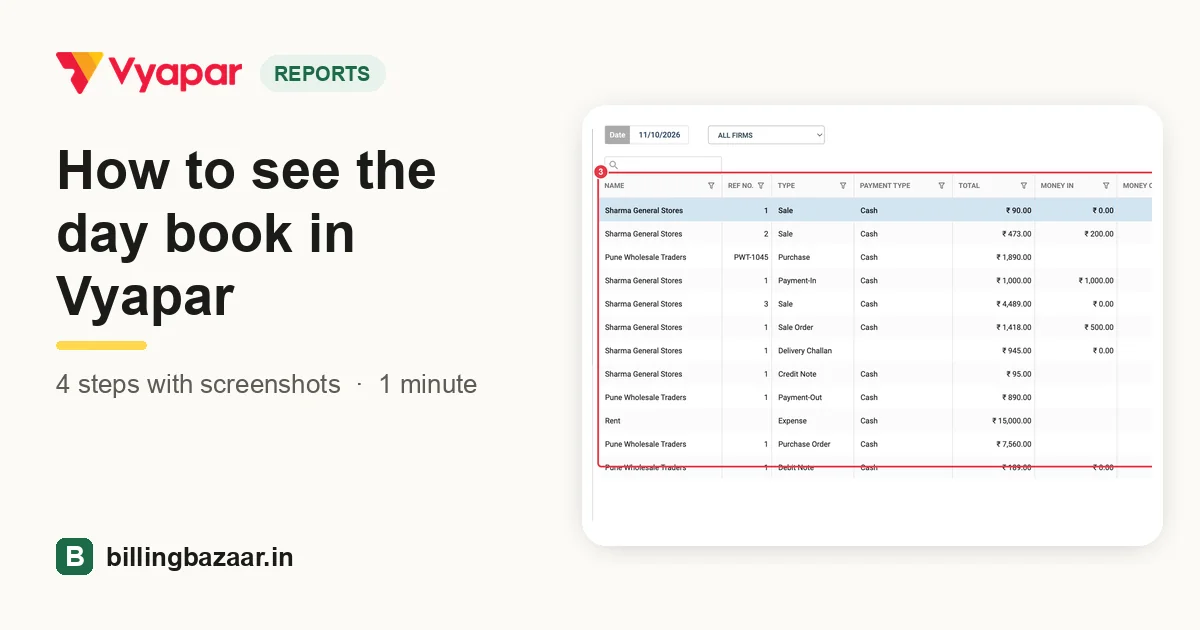Click the Expense type cell

792,421
